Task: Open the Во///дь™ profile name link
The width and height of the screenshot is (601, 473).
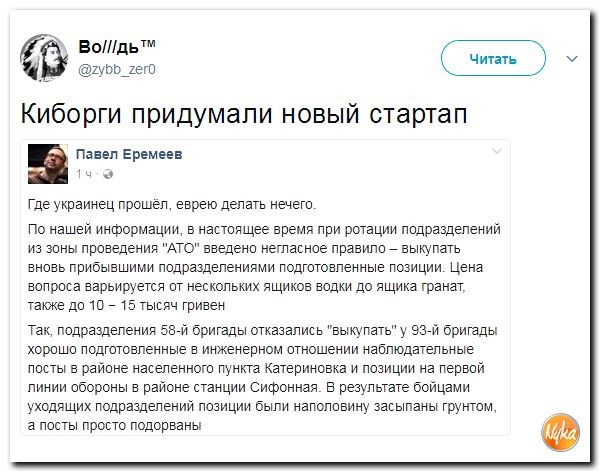Action: (118, 46)
